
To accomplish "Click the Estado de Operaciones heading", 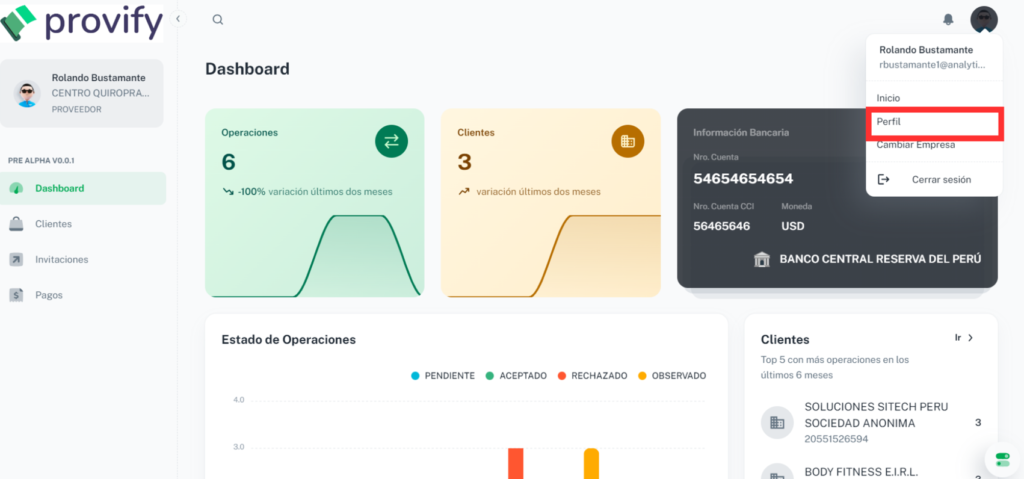I will [289, 339].
